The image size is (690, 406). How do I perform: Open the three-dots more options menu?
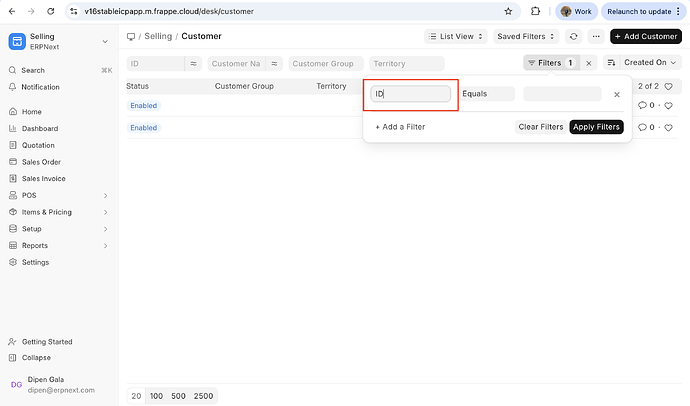(595, 36)
